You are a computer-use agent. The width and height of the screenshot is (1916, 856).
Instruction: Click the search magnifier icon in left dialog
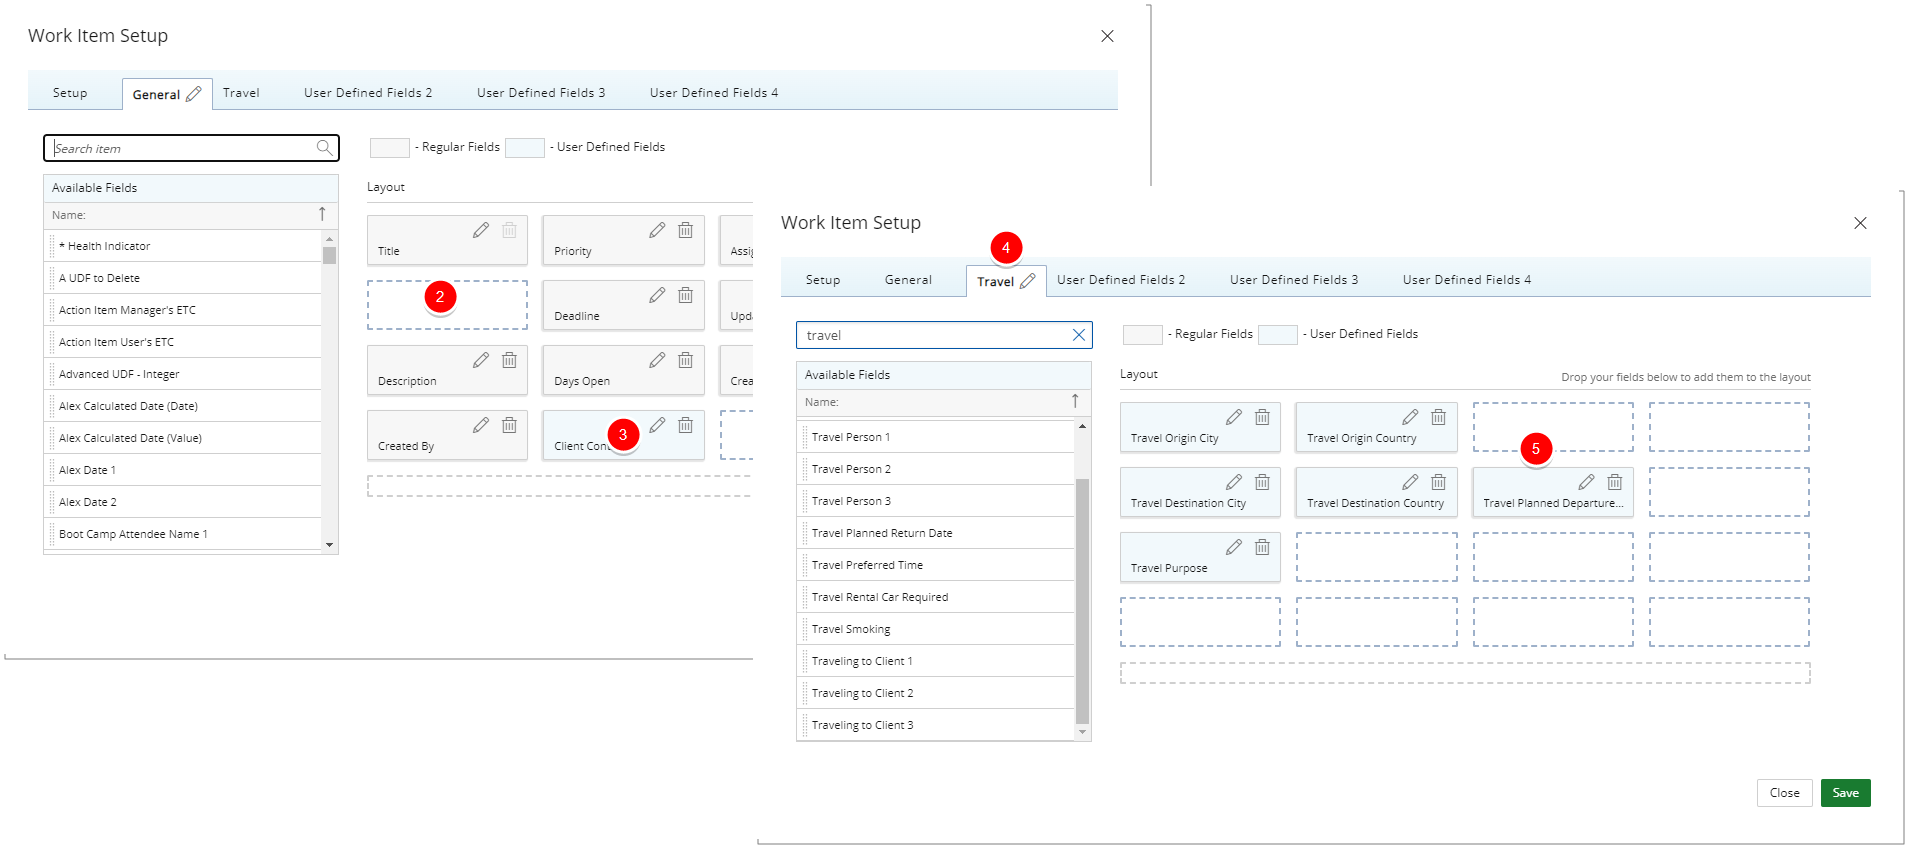click(324, 148)
